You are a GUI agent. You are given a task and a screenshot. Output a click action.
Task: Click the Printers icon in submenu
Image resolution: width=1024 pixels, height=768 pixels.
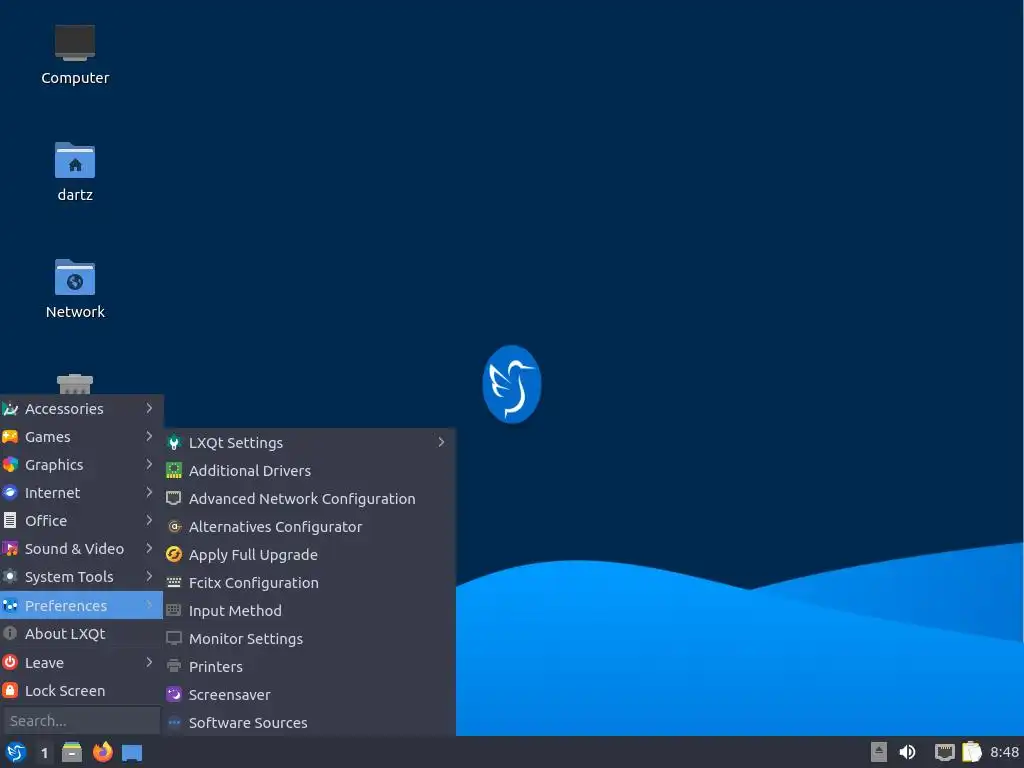click(x=174, y=666)
